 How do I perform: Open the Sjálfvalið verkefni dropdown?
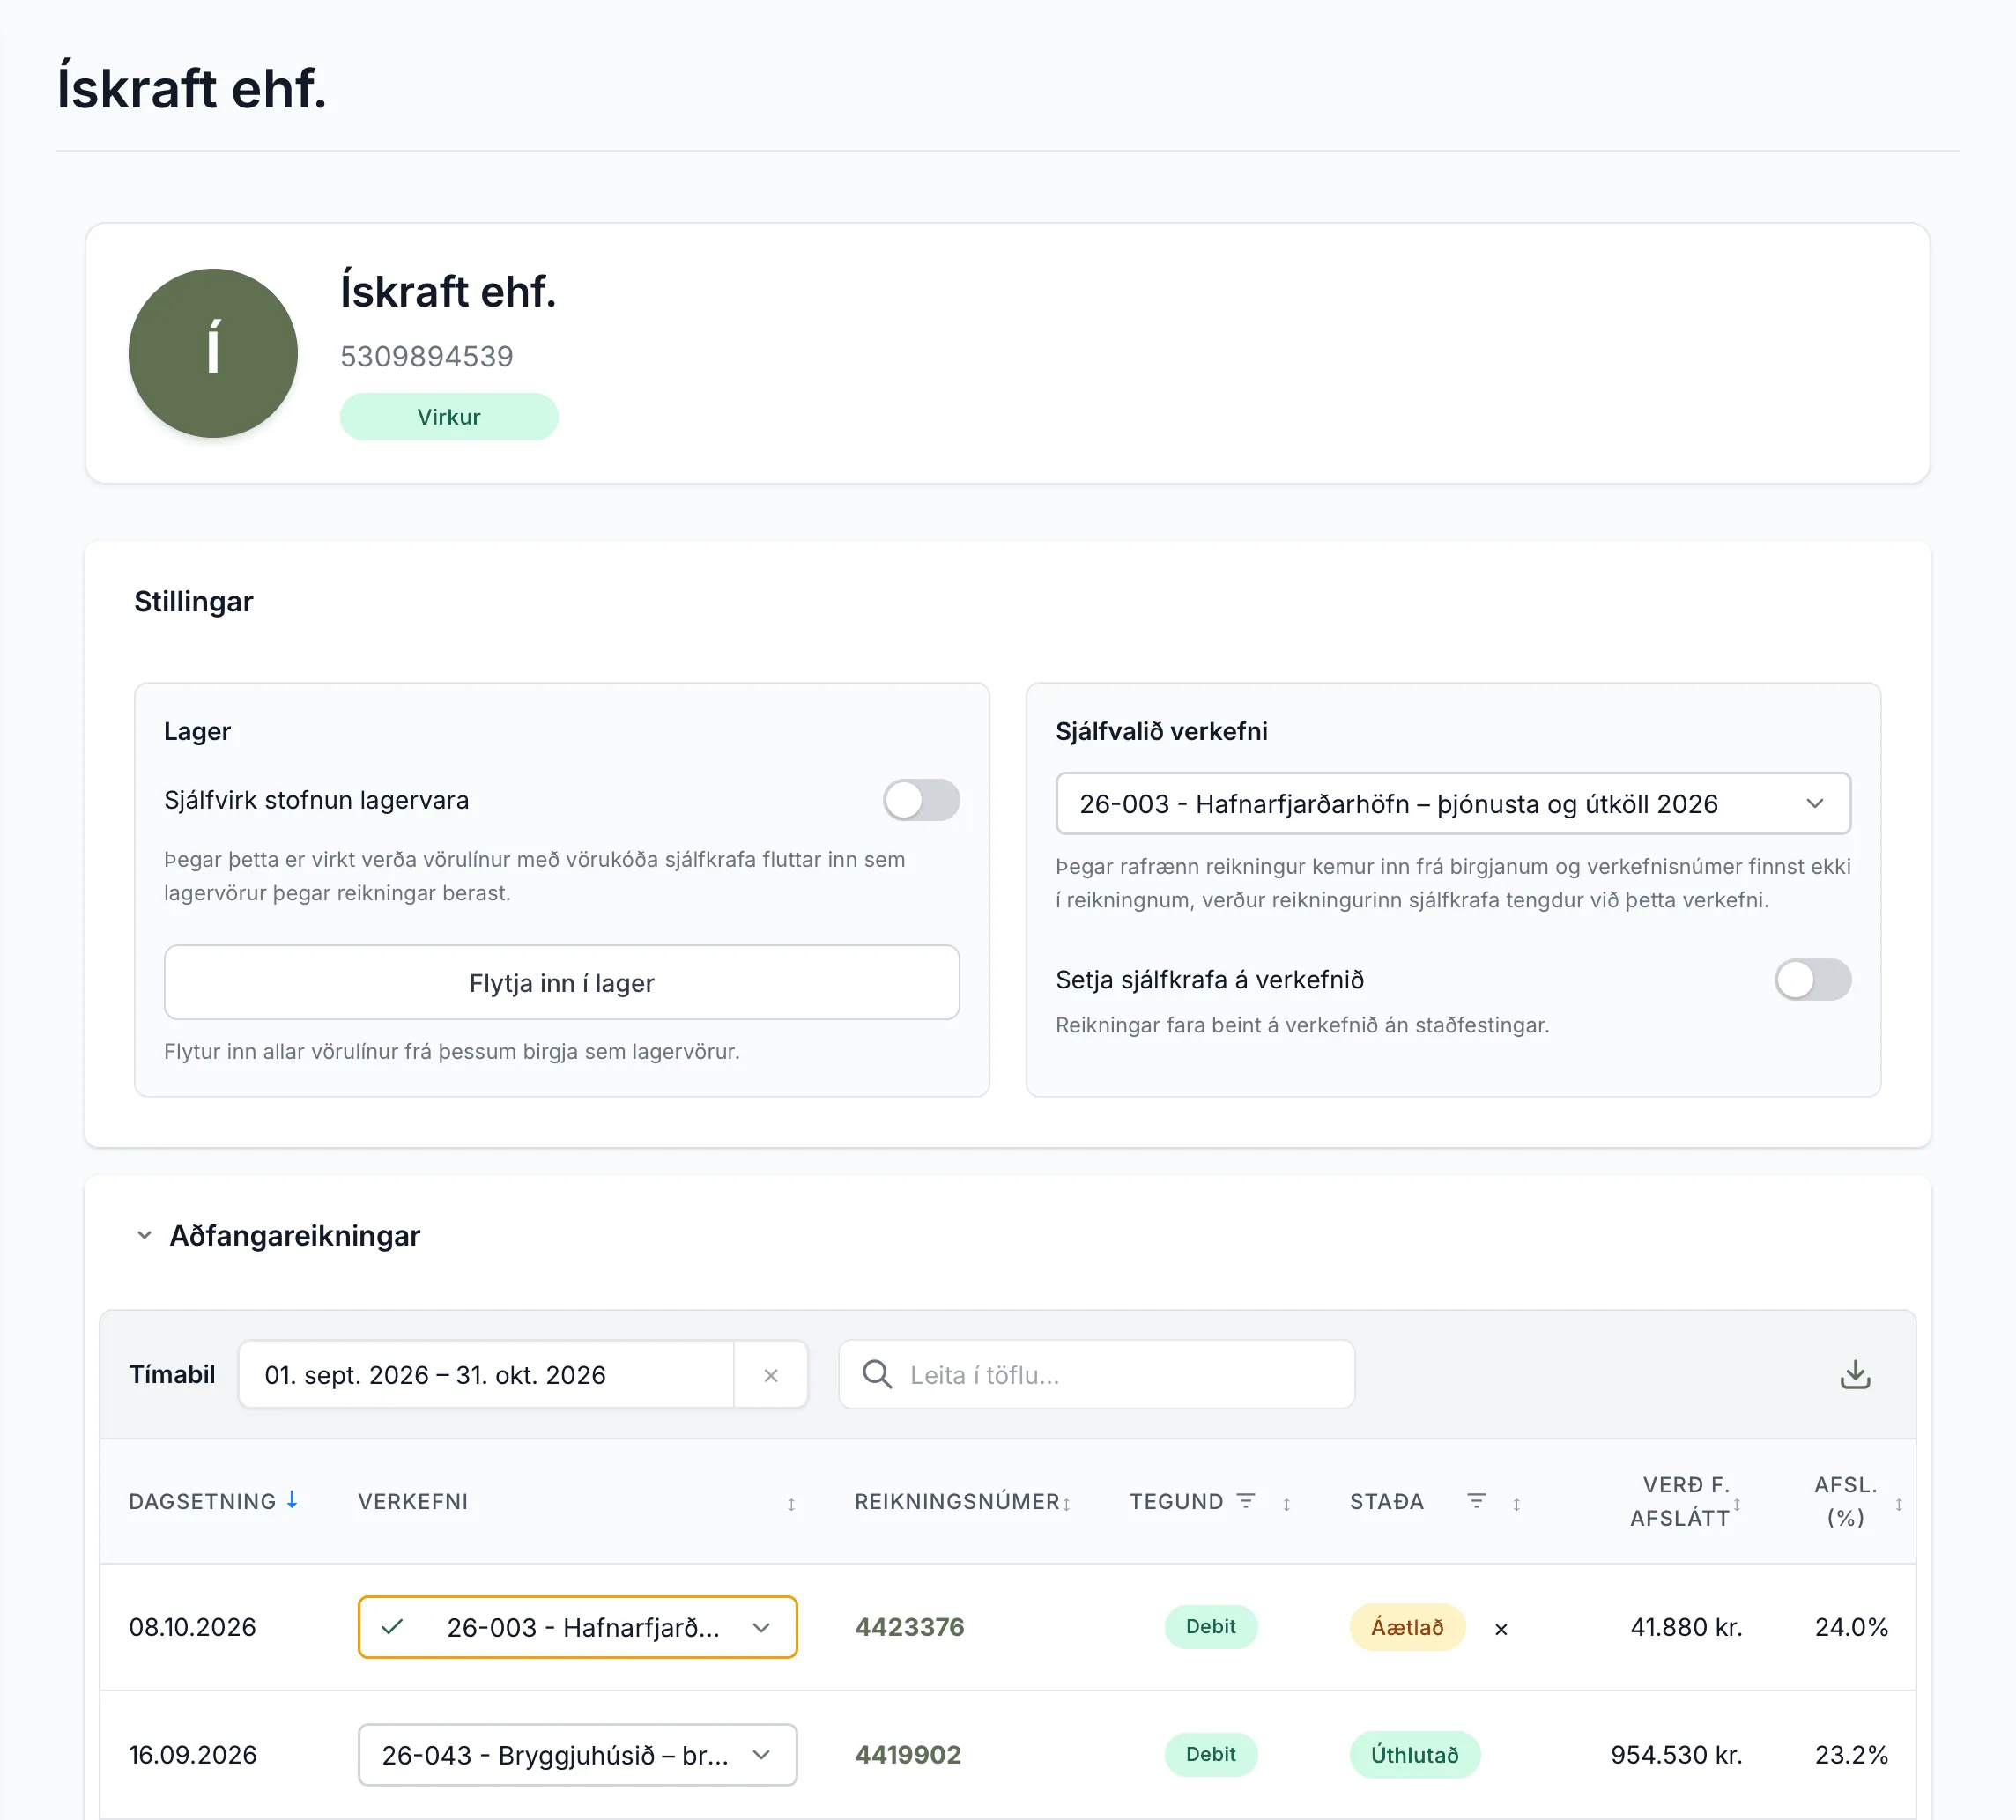click(1453, 803)
